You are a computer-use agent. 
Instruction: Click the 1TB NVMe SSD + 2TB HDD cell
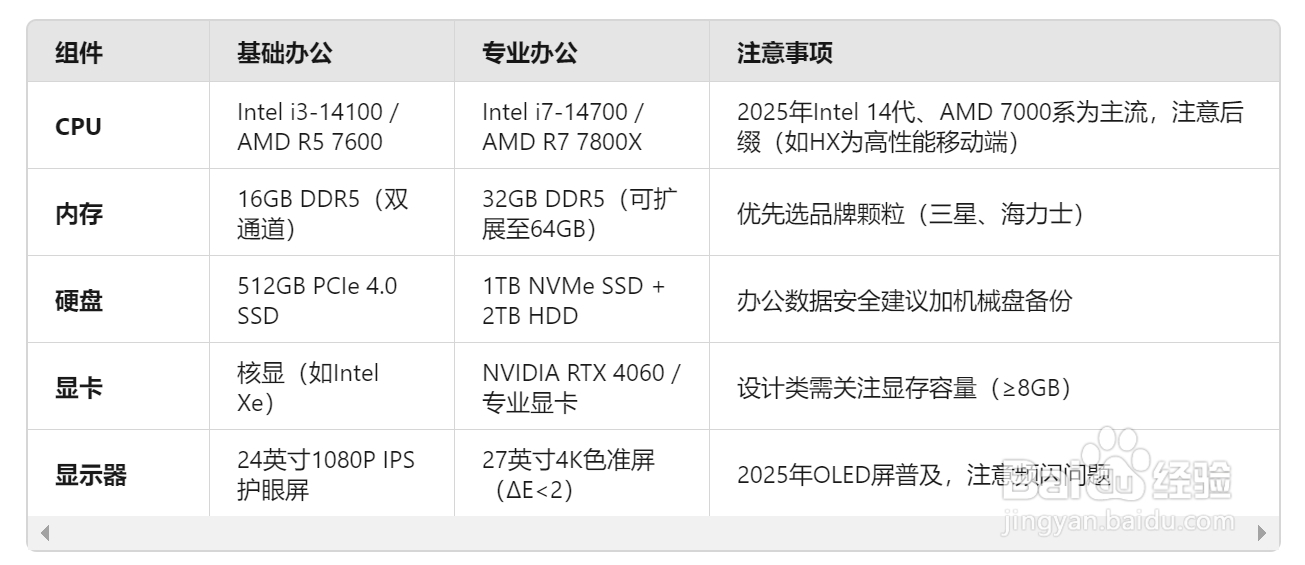(x=573, y=301)
